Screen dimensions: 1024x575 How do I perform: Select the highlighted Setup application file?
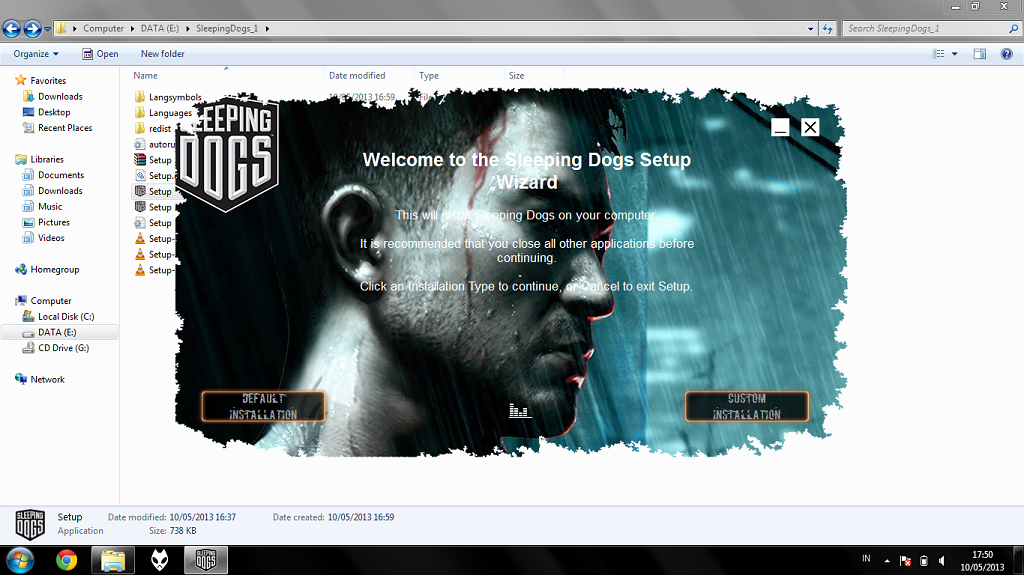(153, 191)
